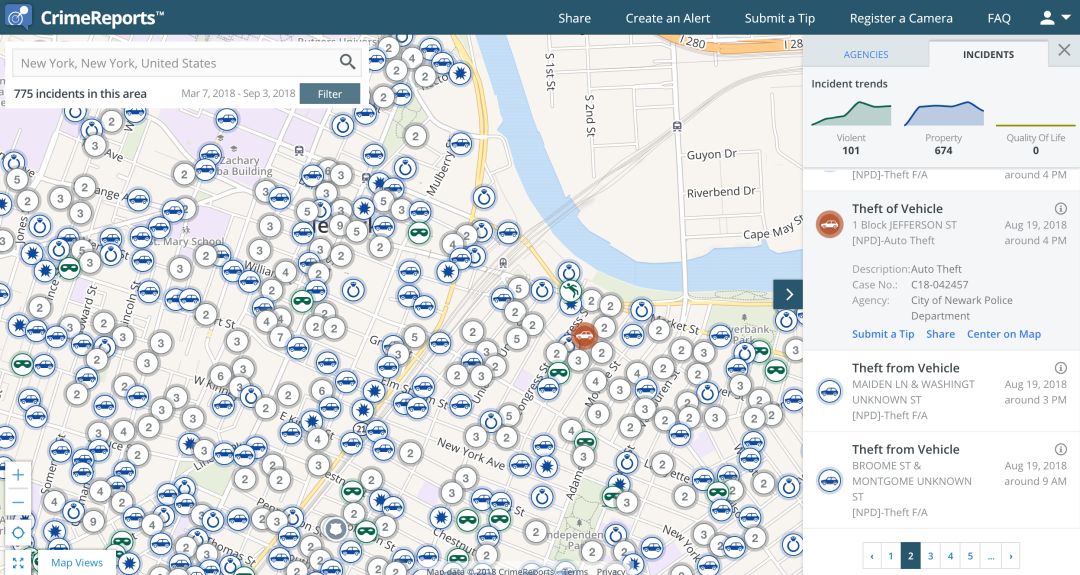This screenshot has height=575, width=1080.
Task: Click the C18-042457 case number
Action: (939, 284)
